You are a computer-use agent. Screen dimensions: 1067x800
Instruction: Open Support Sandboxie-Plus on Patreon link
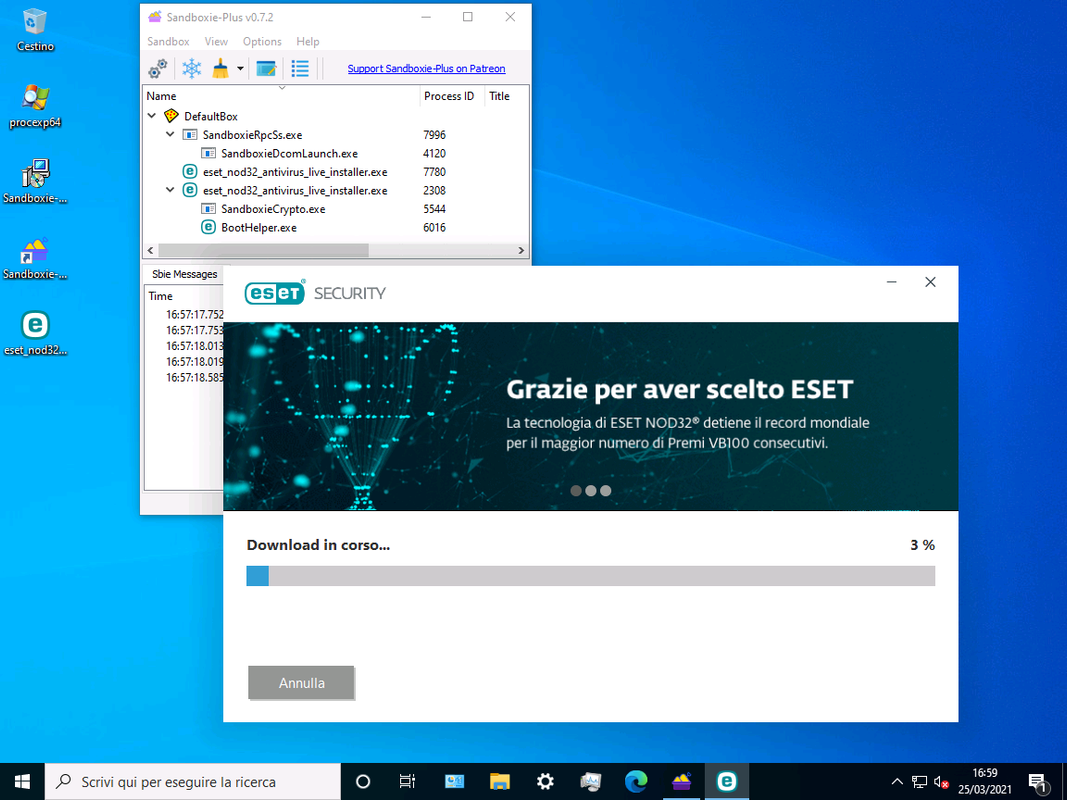point(426,69)
